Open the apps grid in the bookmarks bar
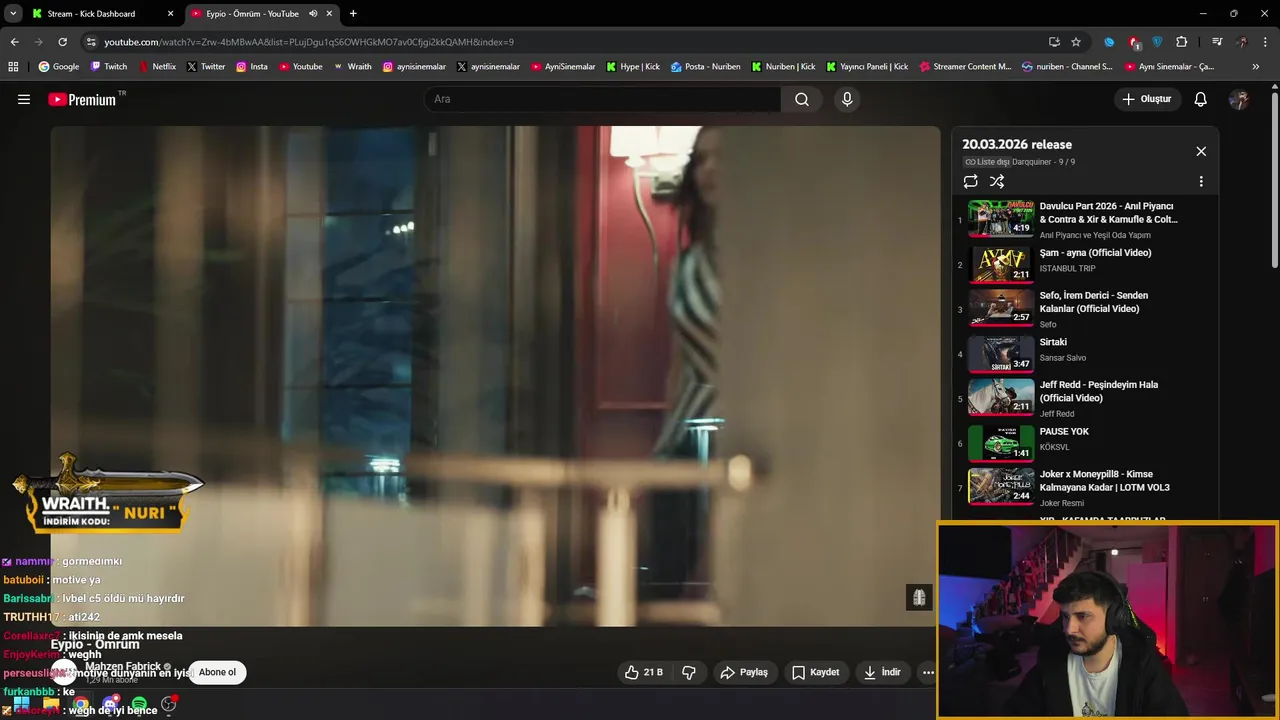 pyautogui.click(x=13, y=67)
